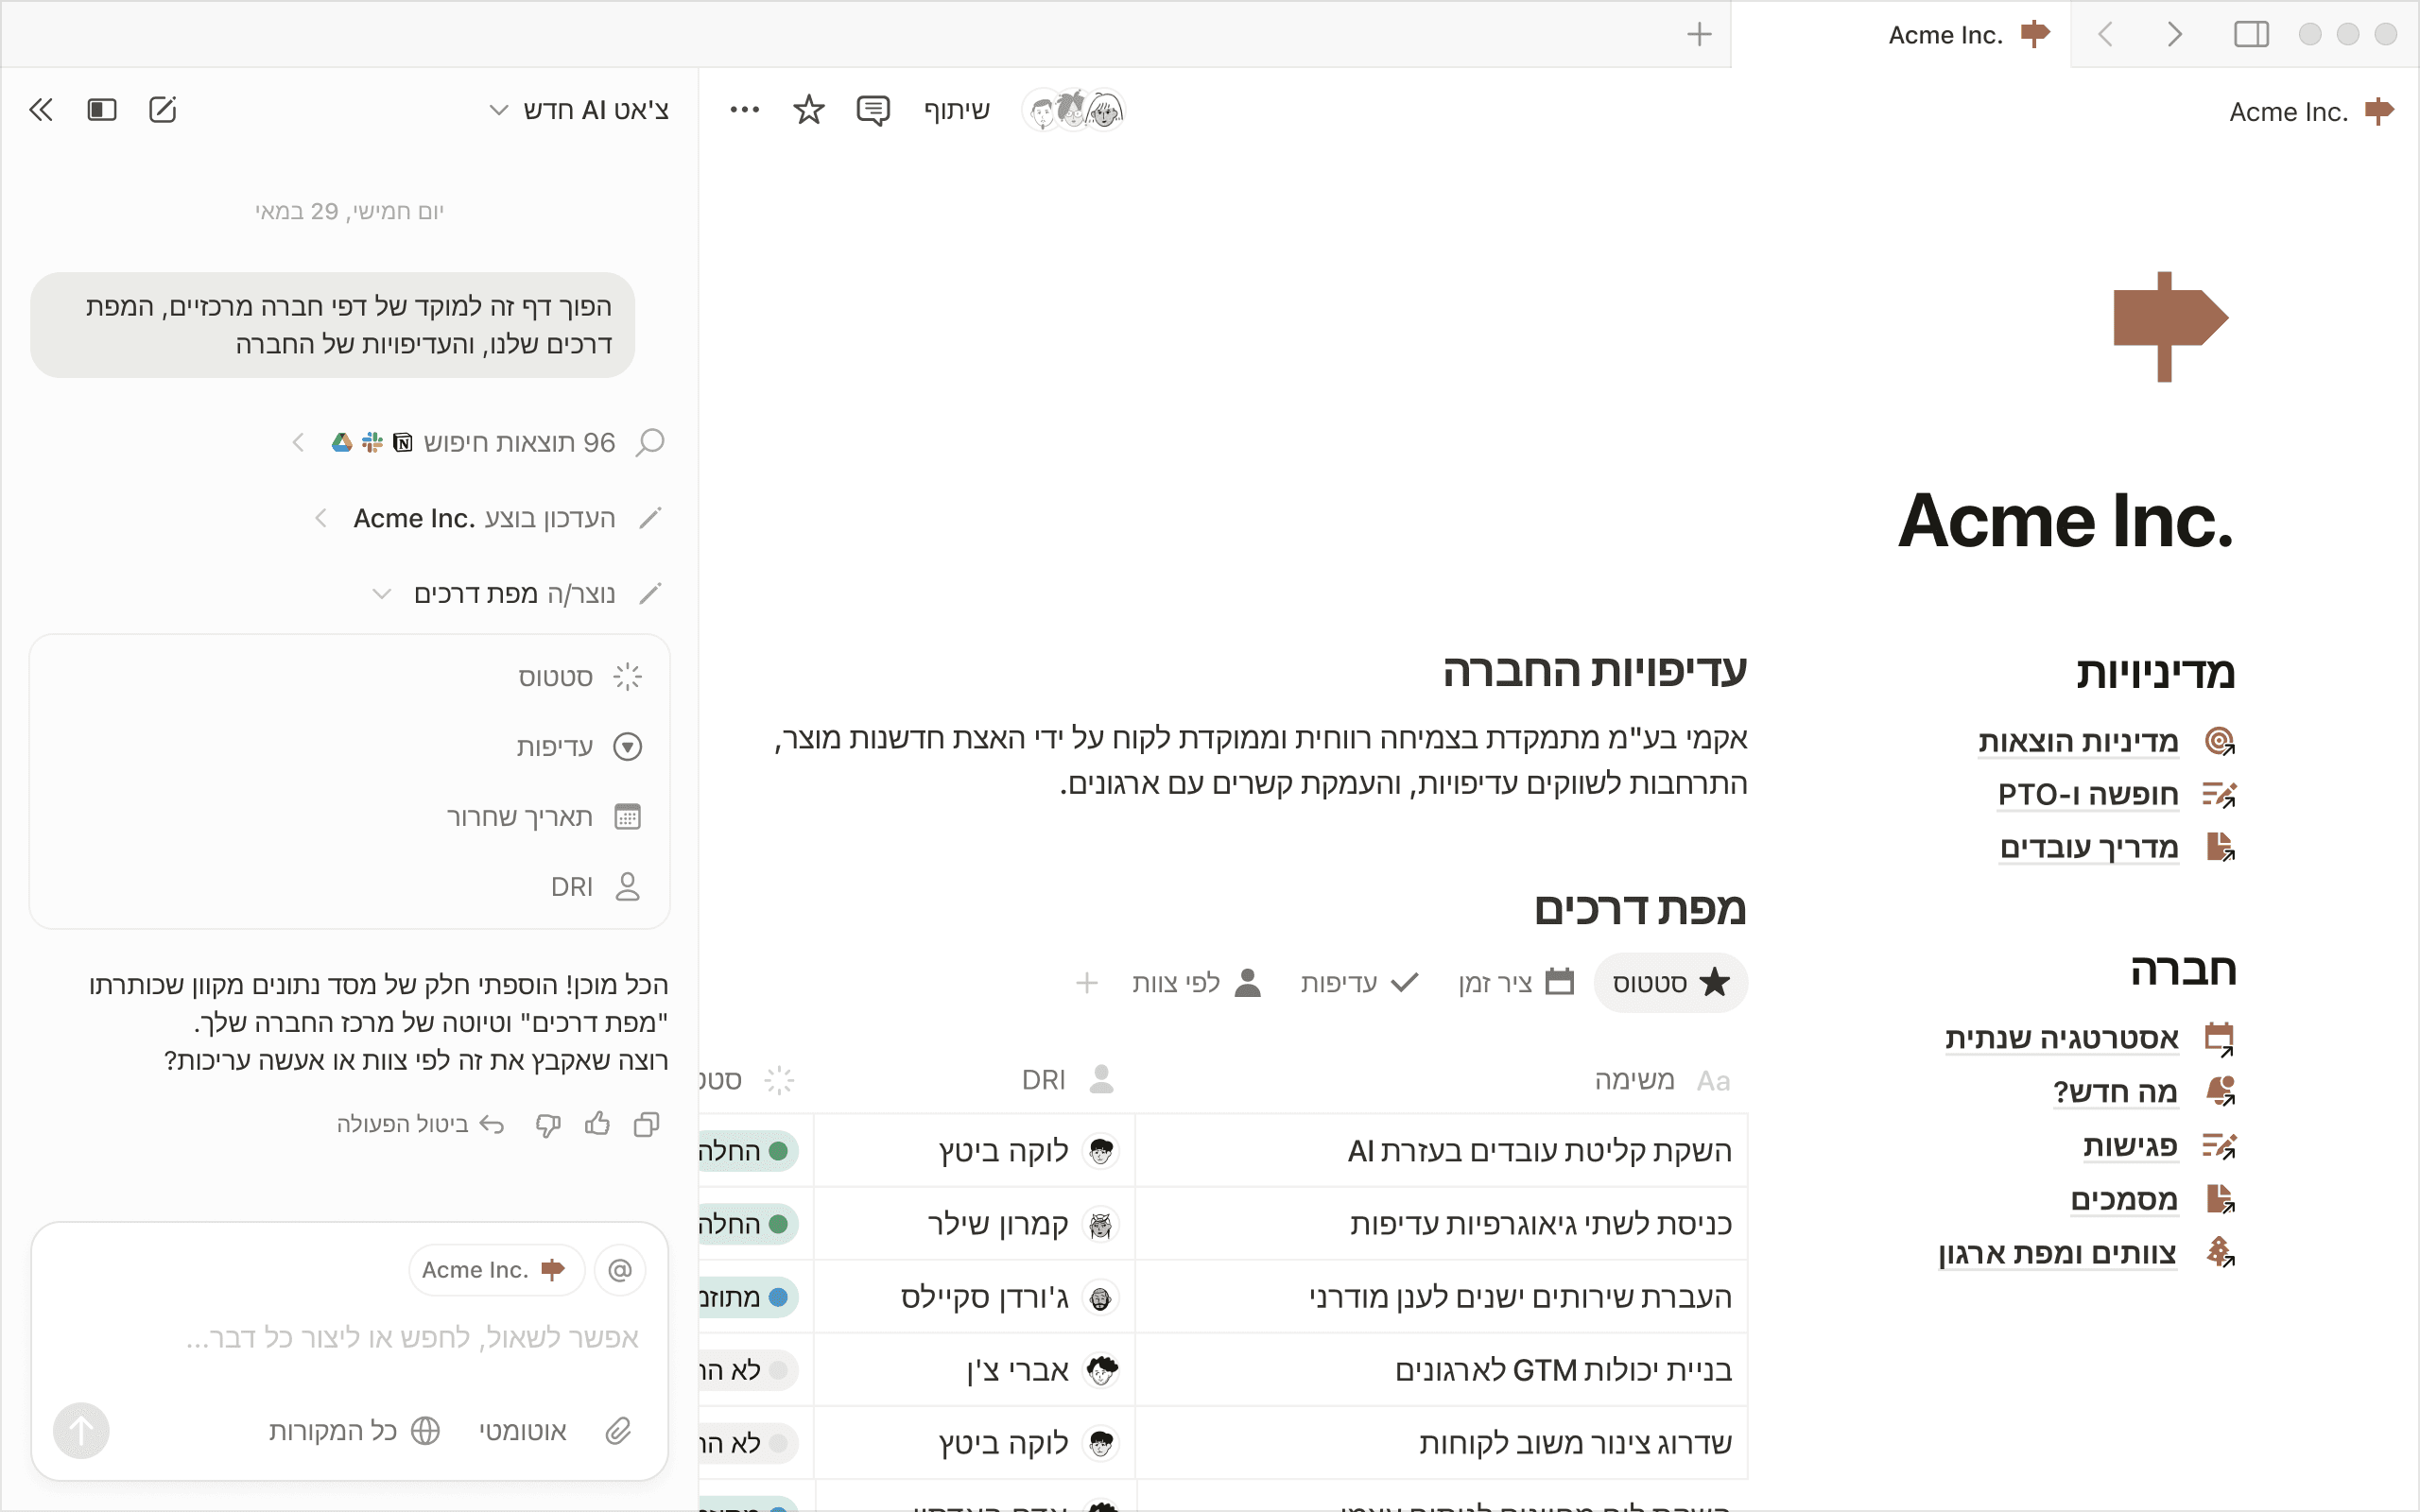Open the מדיניות הוצאות page link
This screenshot has width=2420, height=1512.
tap(2077, 742)
